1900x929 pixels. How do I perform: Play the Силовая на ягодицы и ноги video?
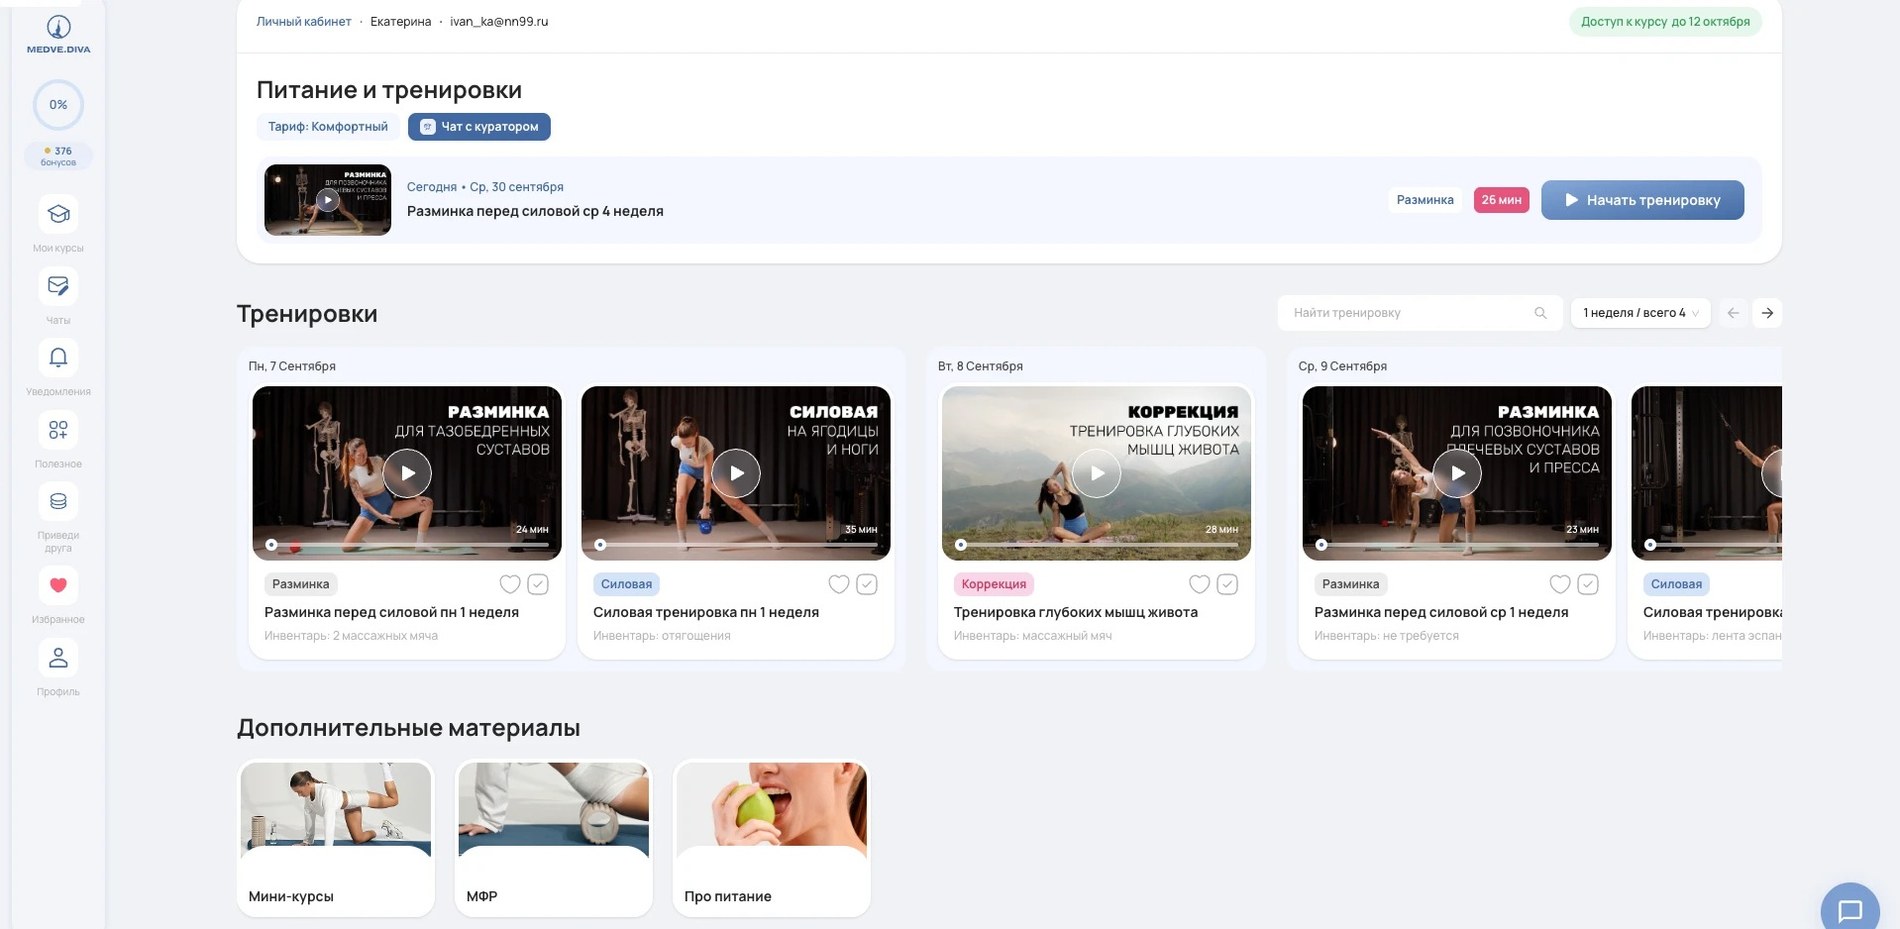point(736,473)
